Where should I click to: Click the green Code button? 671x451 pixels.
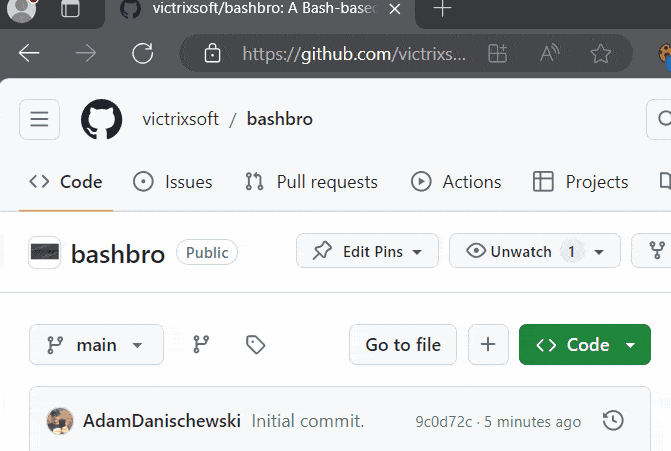pyautogui.click(x=585, y=345)
